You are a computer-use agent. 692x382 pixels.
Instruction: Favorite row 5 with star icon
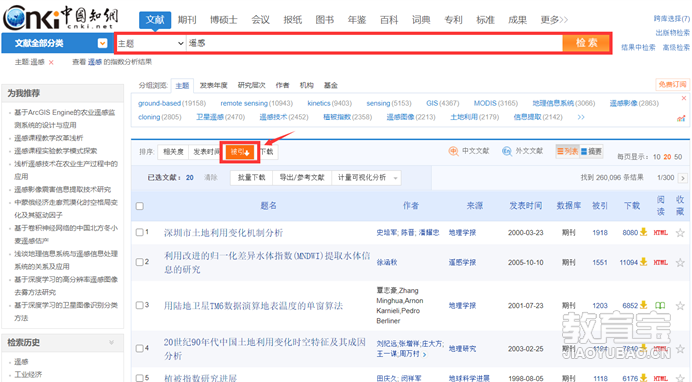pos(680,378)
